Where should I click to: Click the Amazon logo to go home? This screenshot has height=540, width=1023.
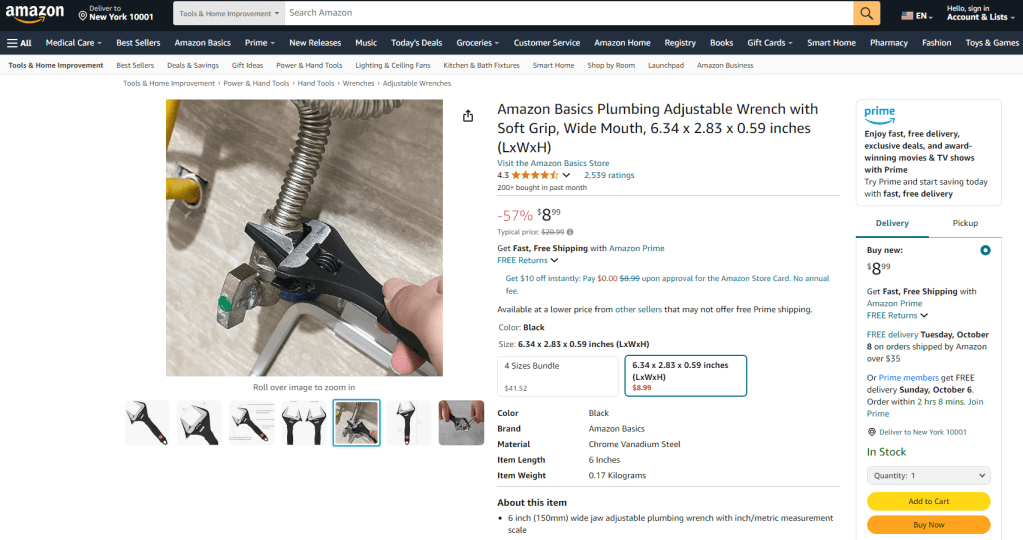[x=35, y=14]
